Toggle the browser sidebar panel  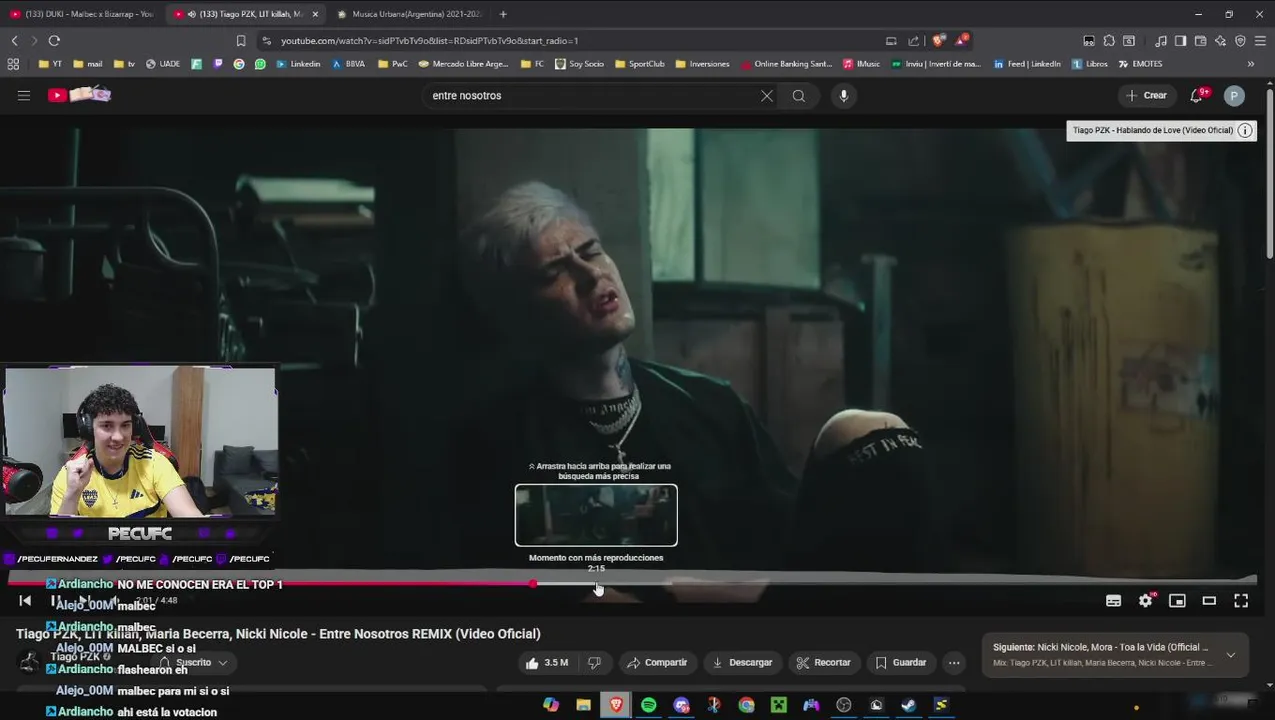click(1180, 41)
